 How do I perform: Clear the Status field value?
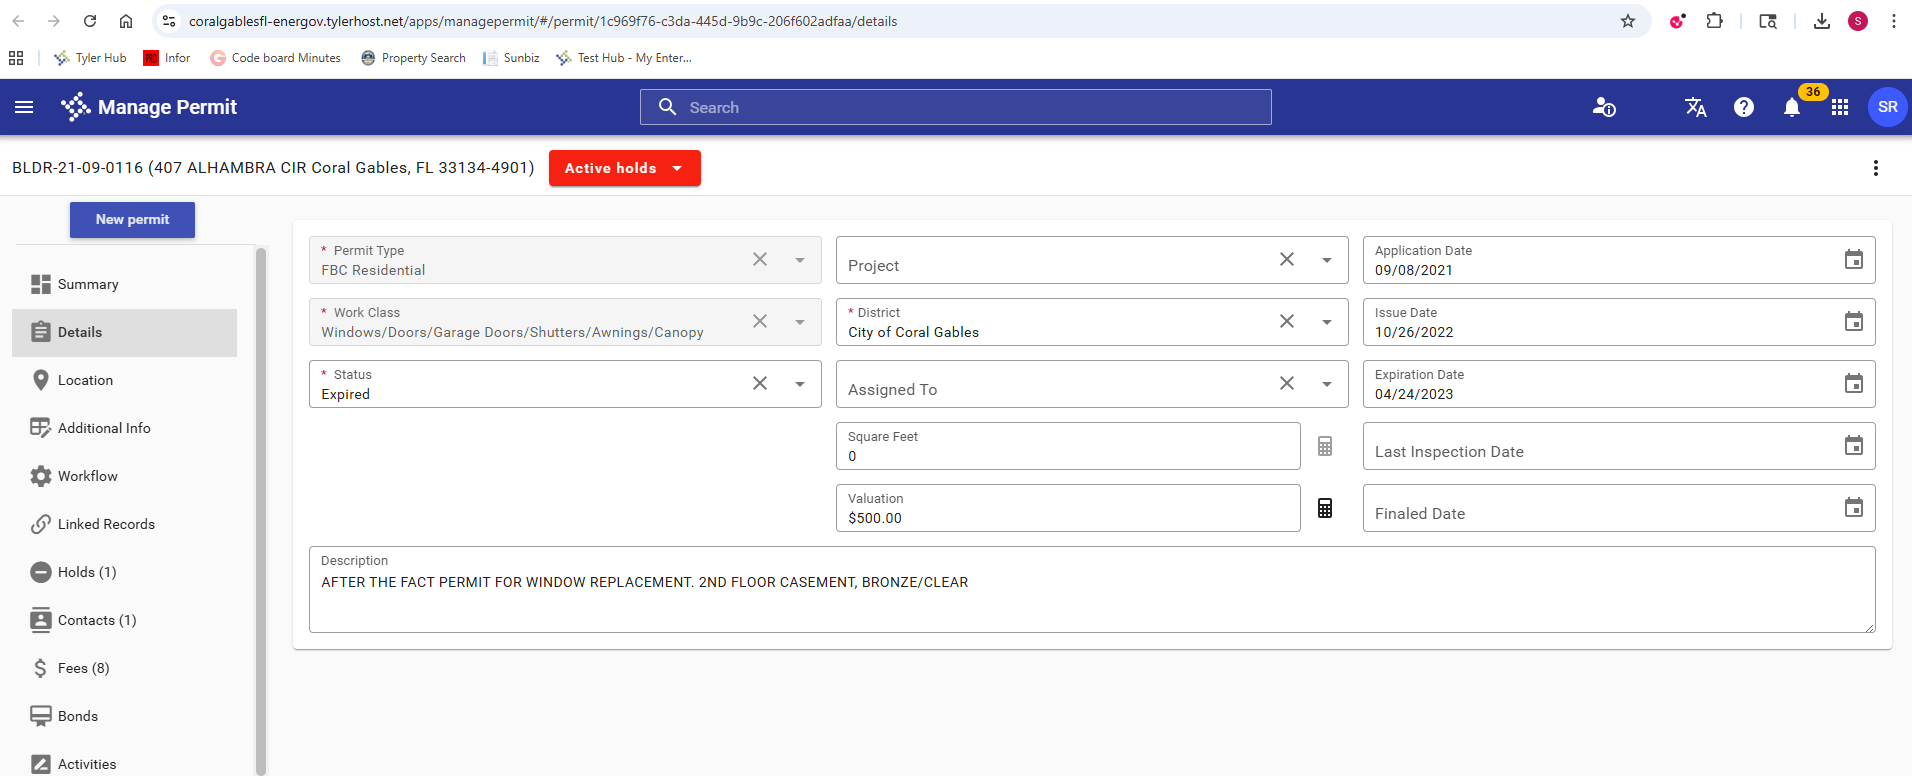(760, 384)
